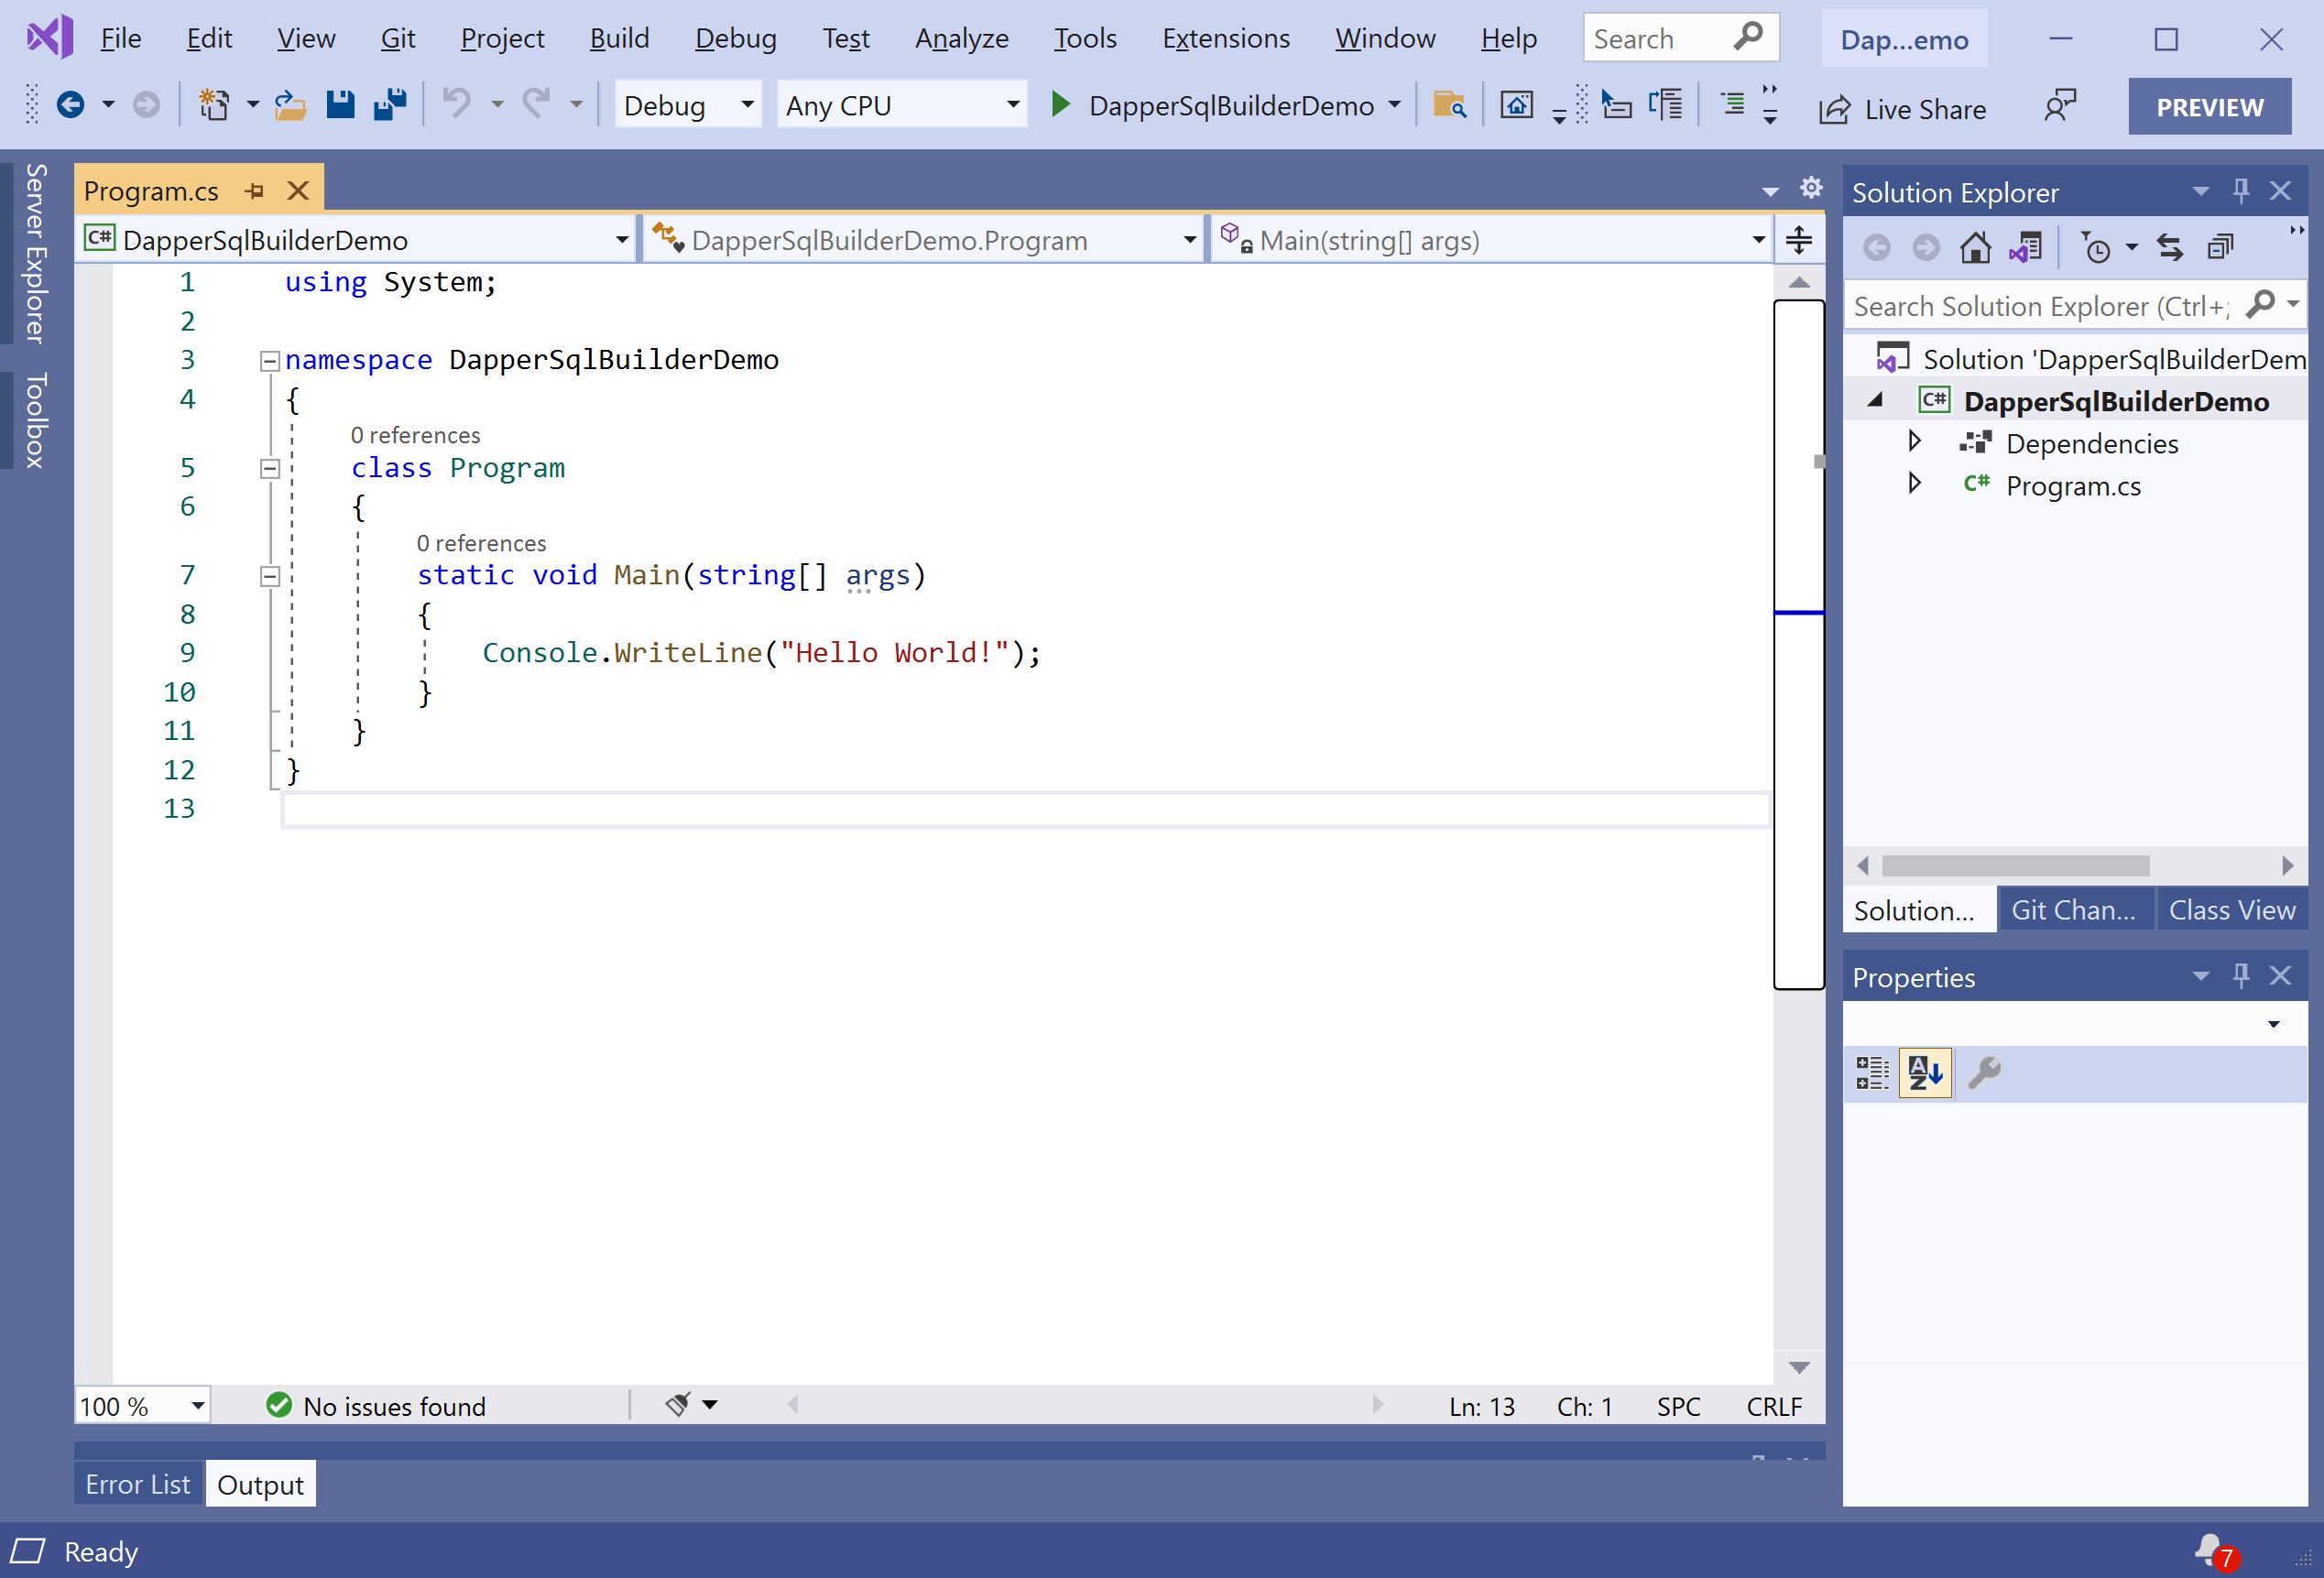The image size is (2324, 1578).
Task: Select the Home icon in Solution Explorer
Action: pos(1977,246)
